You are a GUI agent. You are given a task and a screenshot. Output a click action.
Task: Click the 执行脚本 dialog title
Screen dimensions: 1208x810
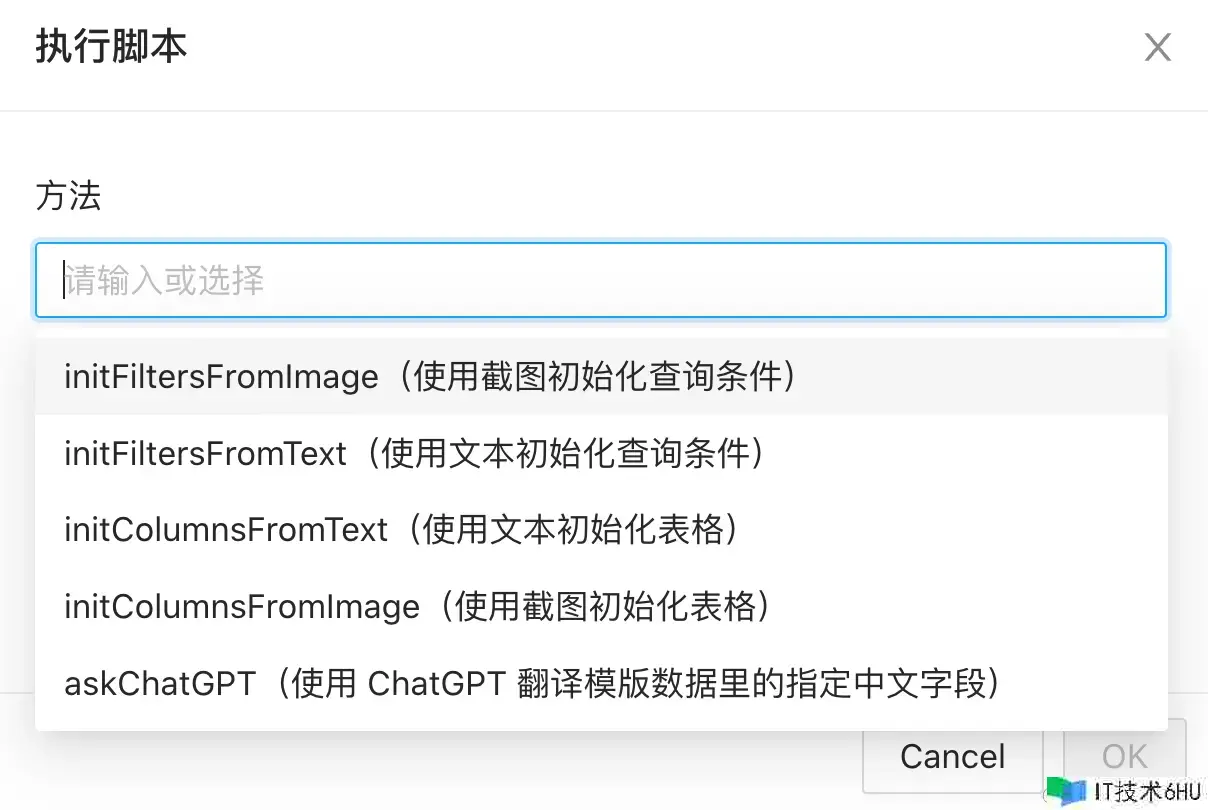111,47
